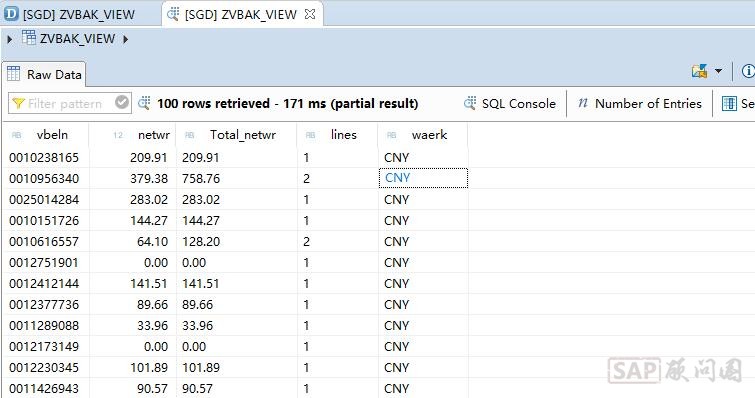The height and width of the screenshot is (398, 755).
Task: Click netwr value 379.38
Action: click(149, 179)
